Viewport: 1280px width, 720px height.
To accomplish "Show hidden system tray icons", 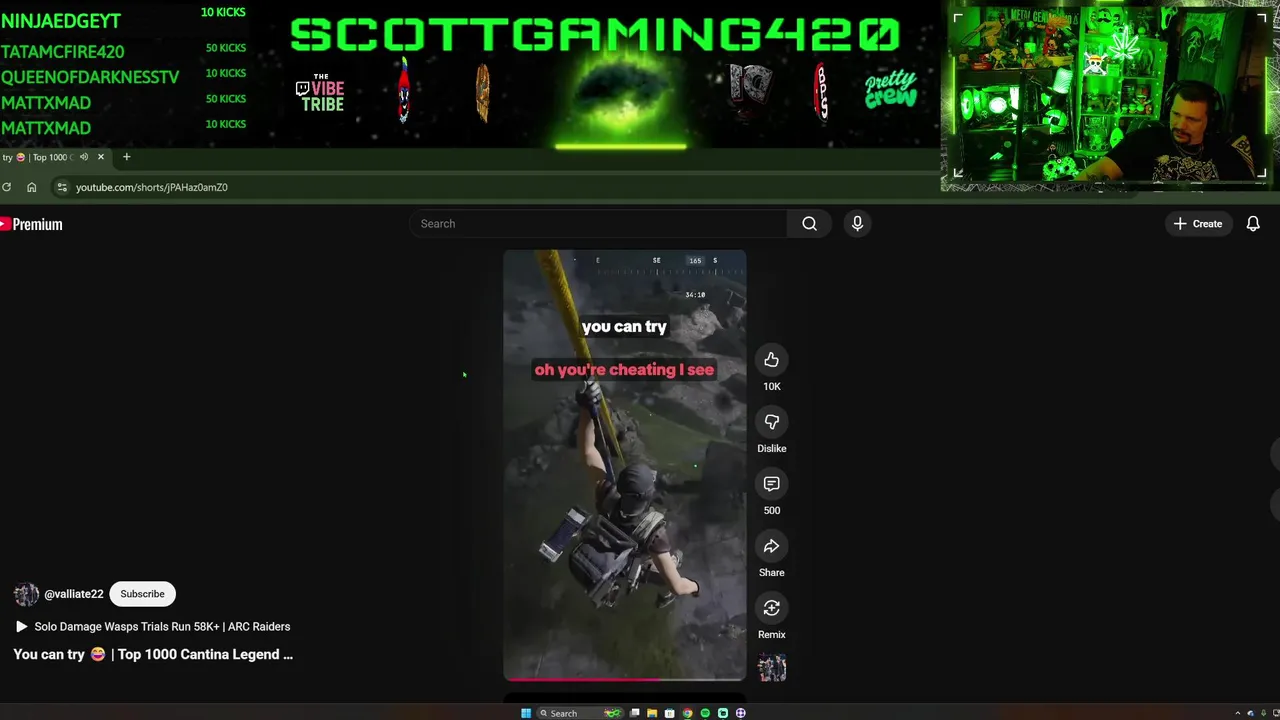I will click(1237, 713).
